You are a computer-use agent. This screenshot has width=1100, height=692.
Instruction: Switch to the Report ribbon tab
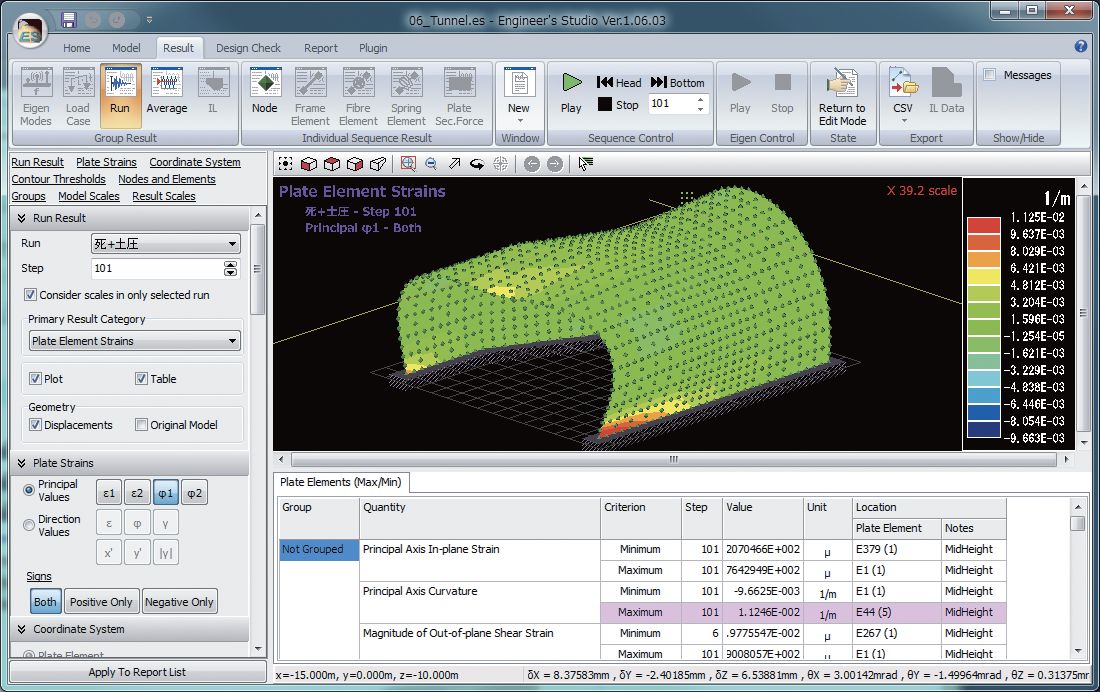pyautogui.click(x=321, y=48)
